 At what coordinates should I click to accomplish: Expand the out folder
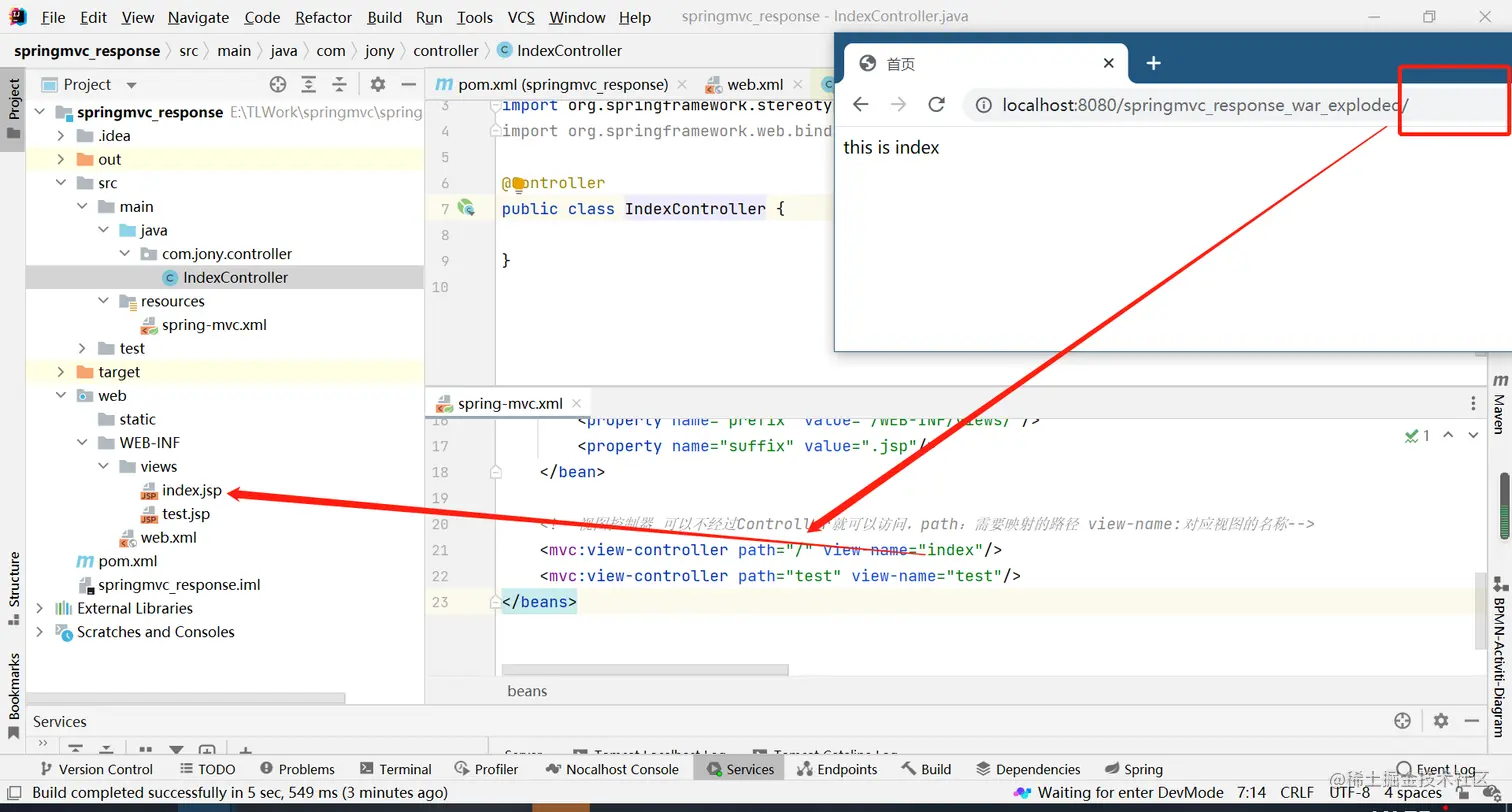point(60,160)
